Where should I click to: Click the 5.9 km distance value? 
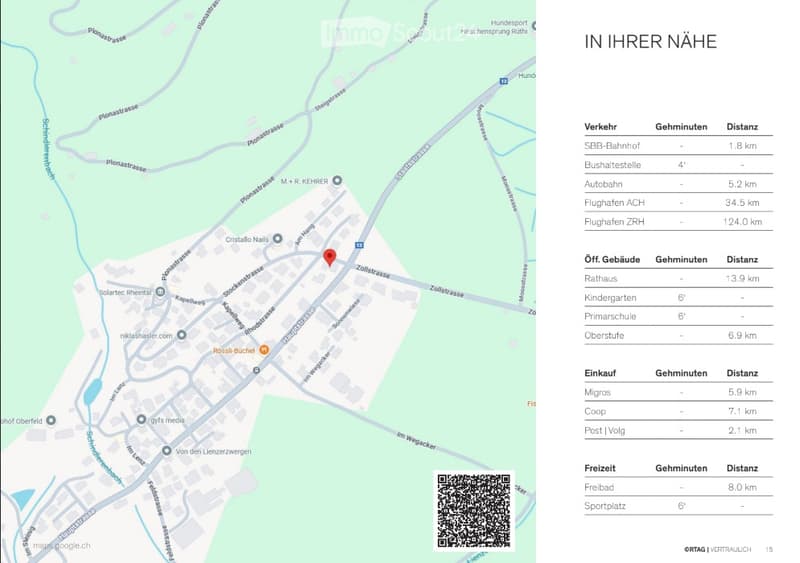tap(742, 393)
